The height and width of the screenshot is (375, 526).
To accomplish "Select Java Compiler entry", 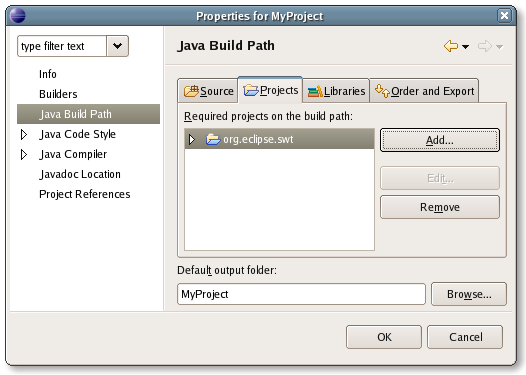I will (x=73, y=154).
